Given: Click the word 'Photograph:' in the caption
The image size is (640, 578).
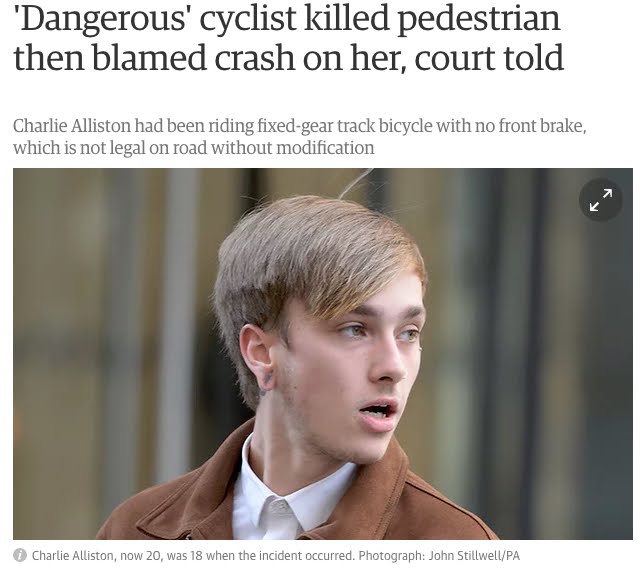Looking at the screenshot, I should pos(392,556).
